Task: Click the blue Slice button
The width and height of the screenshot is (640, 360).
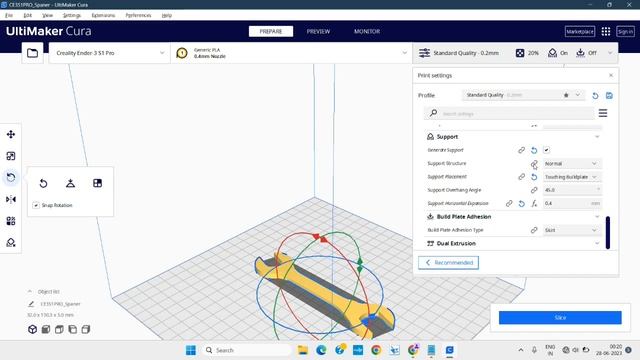Action: (560, 318)
